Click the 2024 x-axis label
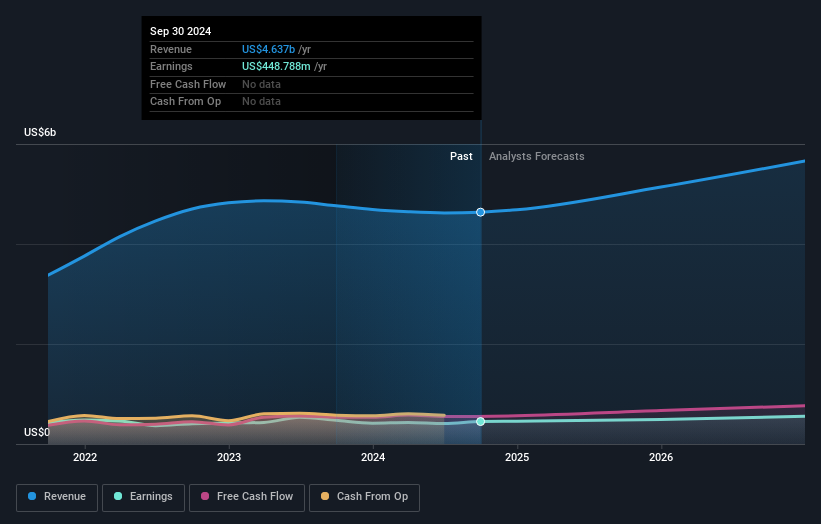Image resolution: width=821 pixels, height=524 pixels. coord(373,457)
